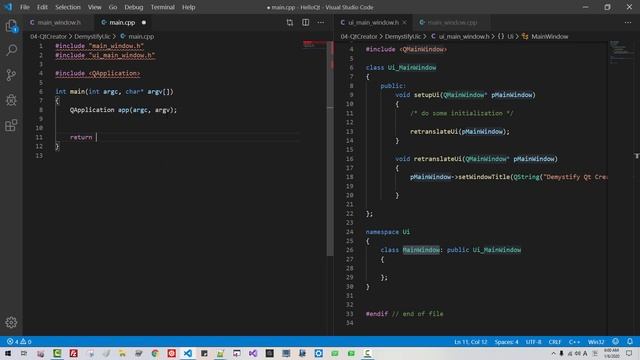Click the Split Editor Right icon

tap(305, 22)
